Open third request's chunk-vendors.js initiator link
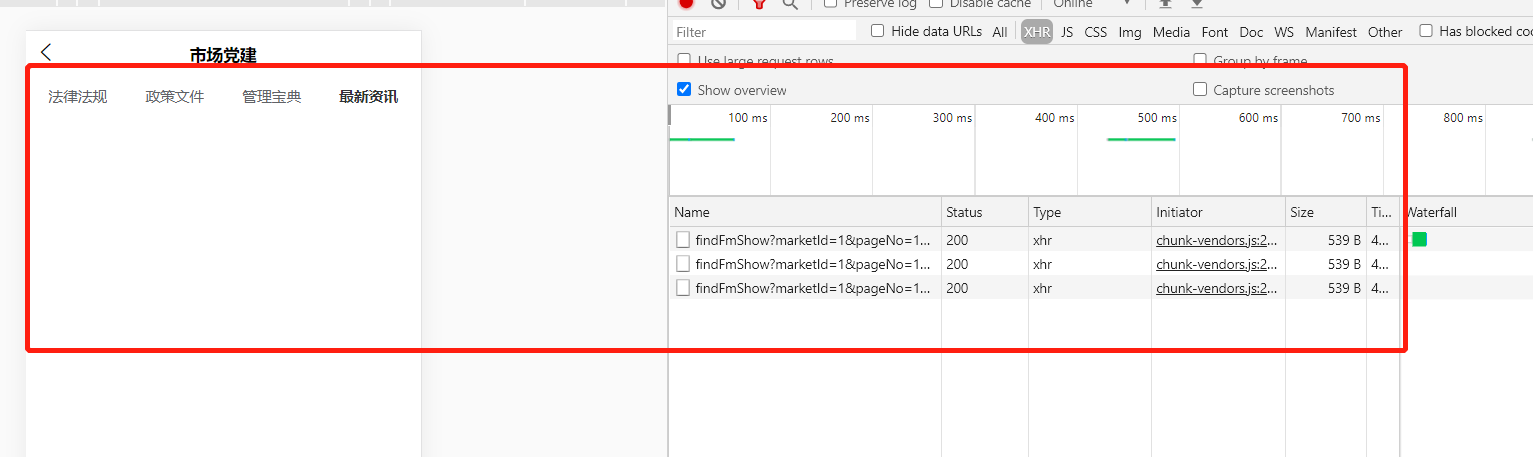 point(1217,288)
